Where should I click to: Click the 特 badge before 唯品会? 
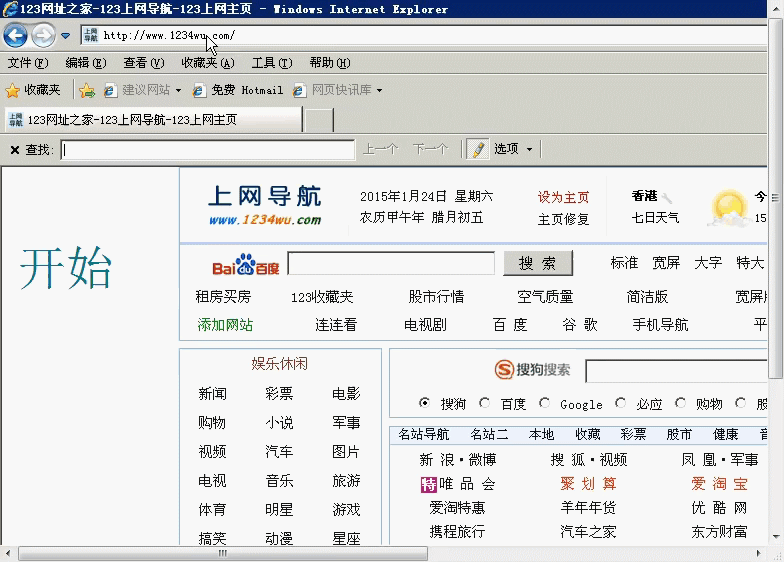click(428, 484)
